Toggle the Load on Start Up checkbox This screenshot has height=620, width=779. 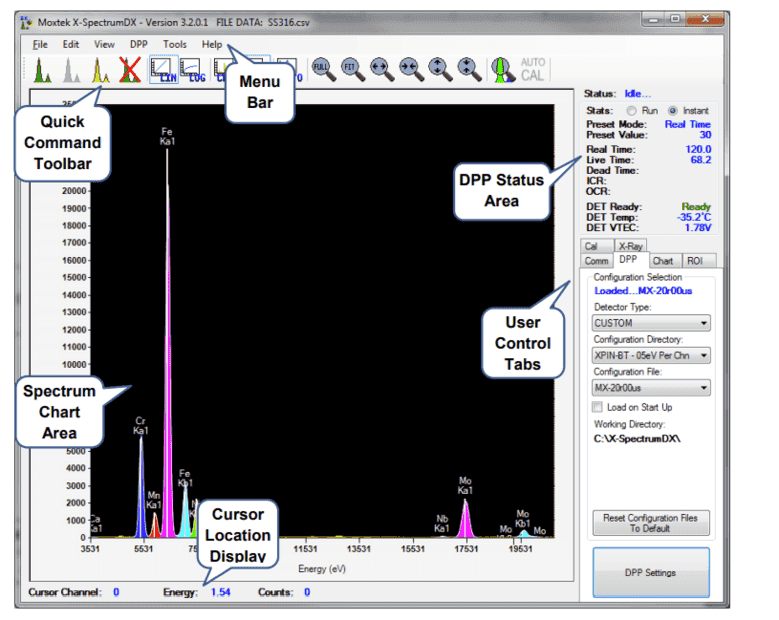click(597, 407)
